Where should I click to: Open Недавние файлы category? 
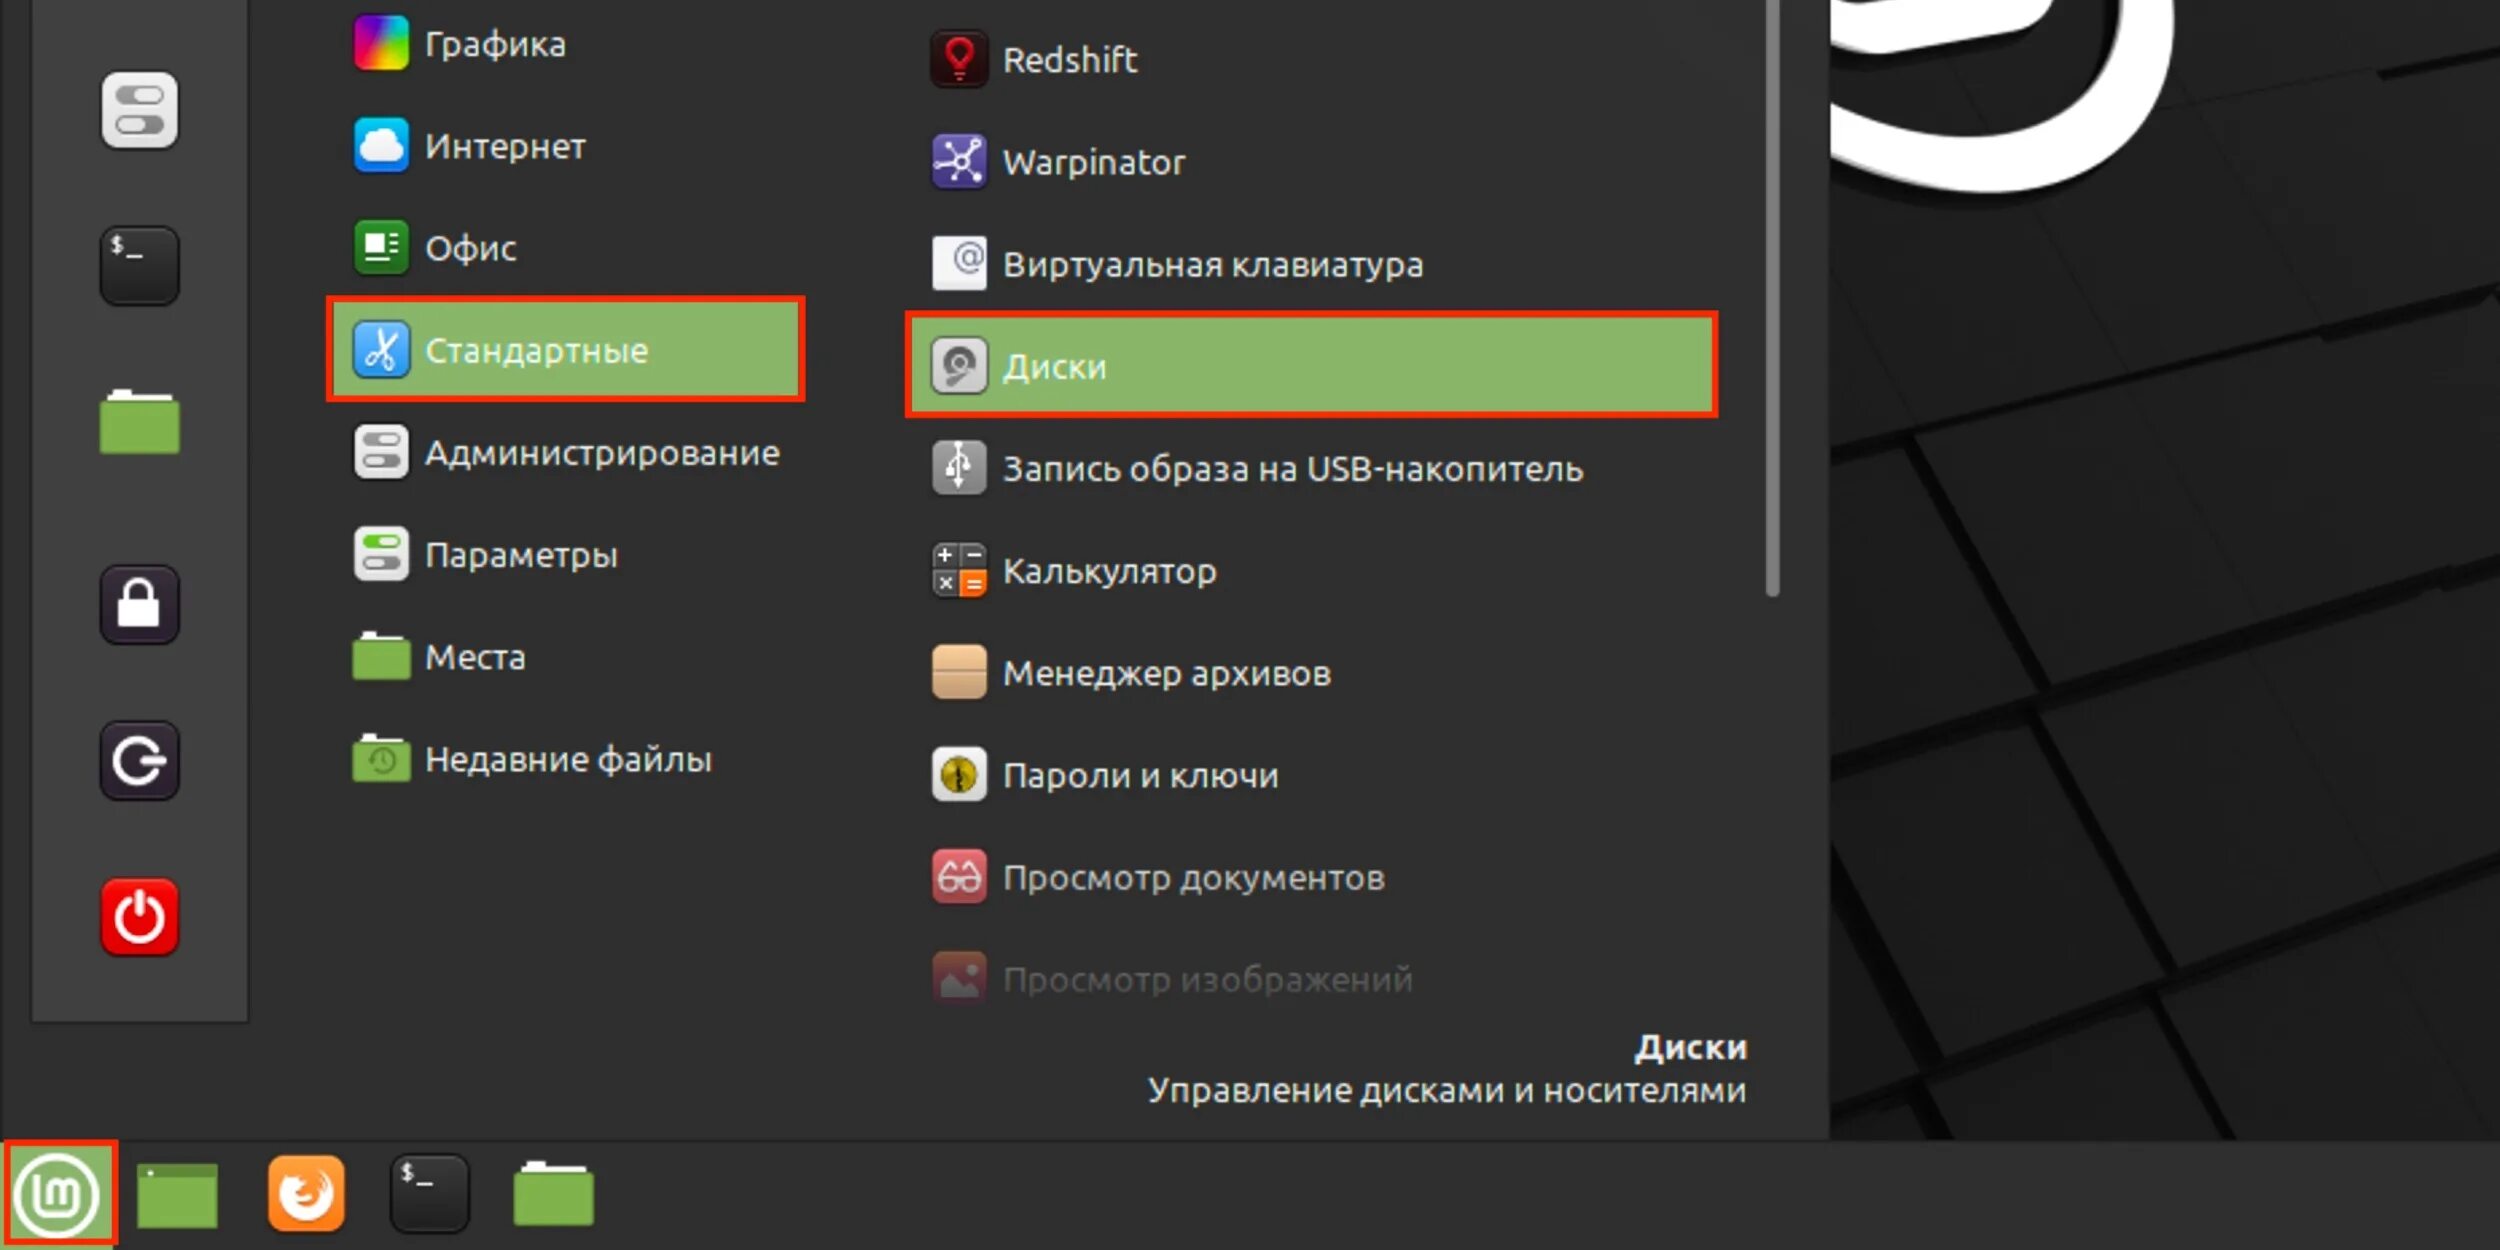point(567,759)
